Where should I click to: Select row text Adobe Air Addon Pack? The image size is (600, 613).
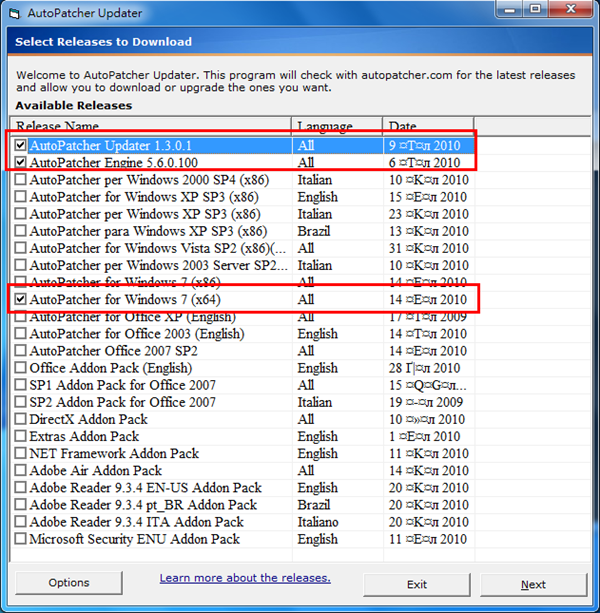tap(95, 470)
